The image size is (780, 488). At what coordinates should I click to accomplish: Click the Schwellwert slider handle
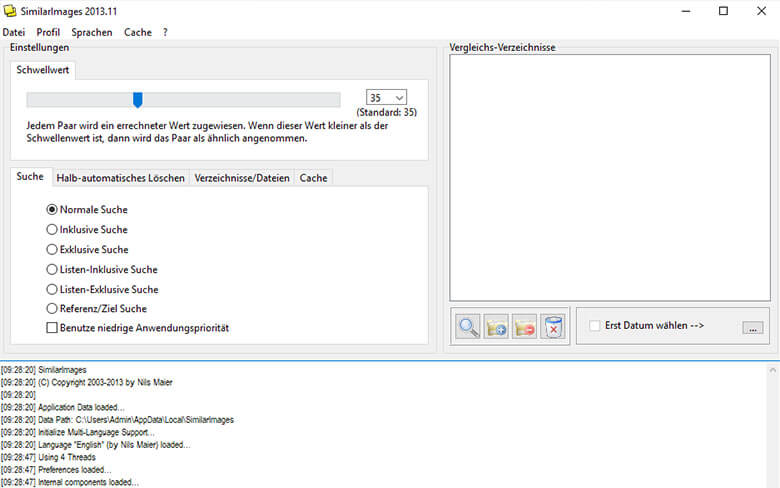[x=138, y=99]
